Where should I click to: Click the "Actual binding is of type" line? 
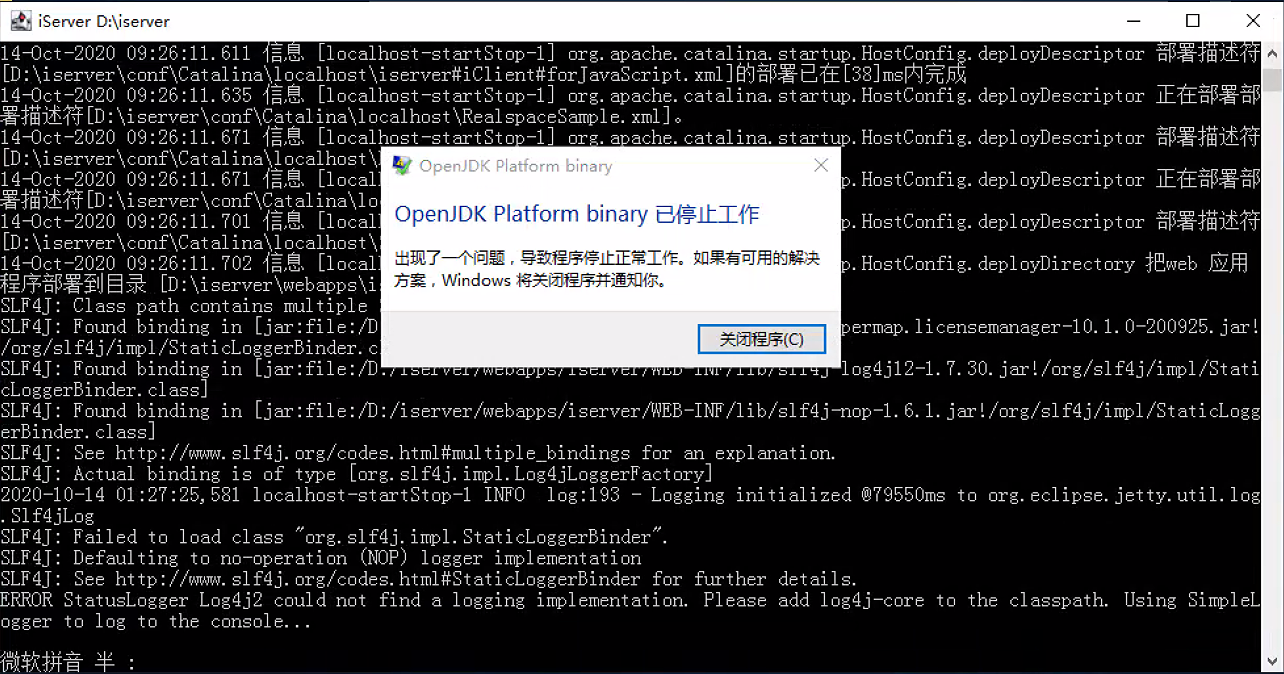pyautogui.click(x=357, y=474)
